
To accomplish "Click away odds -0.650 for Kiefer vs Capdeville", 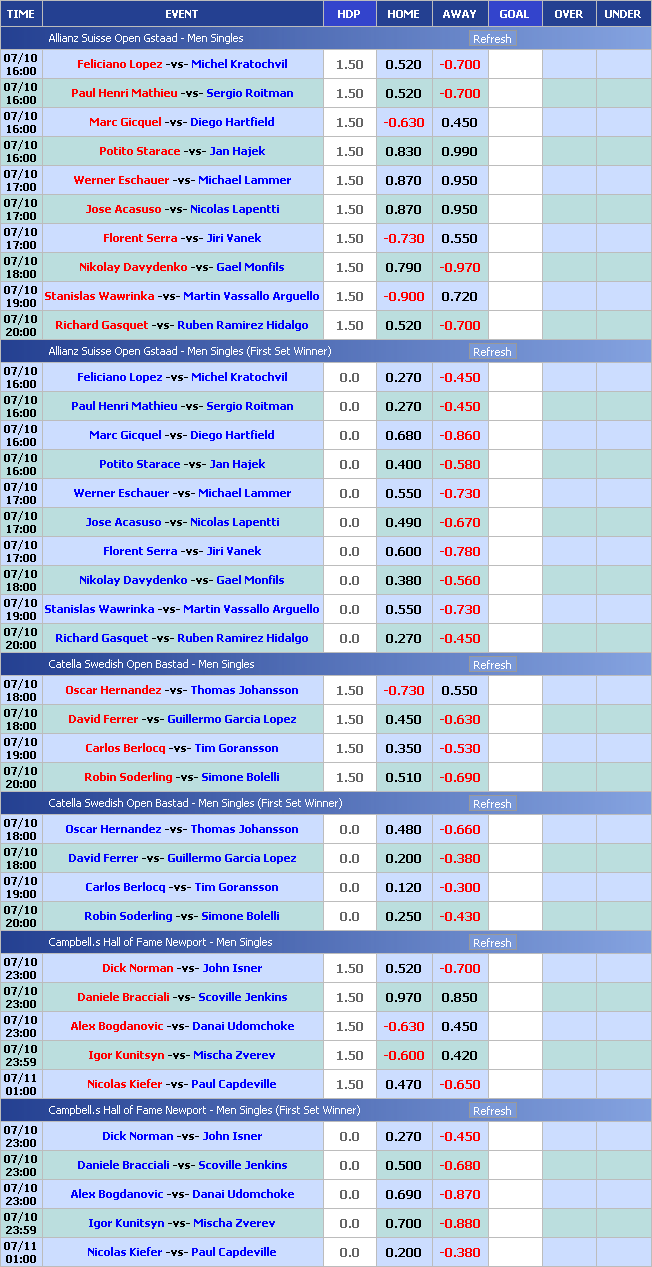I will coord(459,1085).
